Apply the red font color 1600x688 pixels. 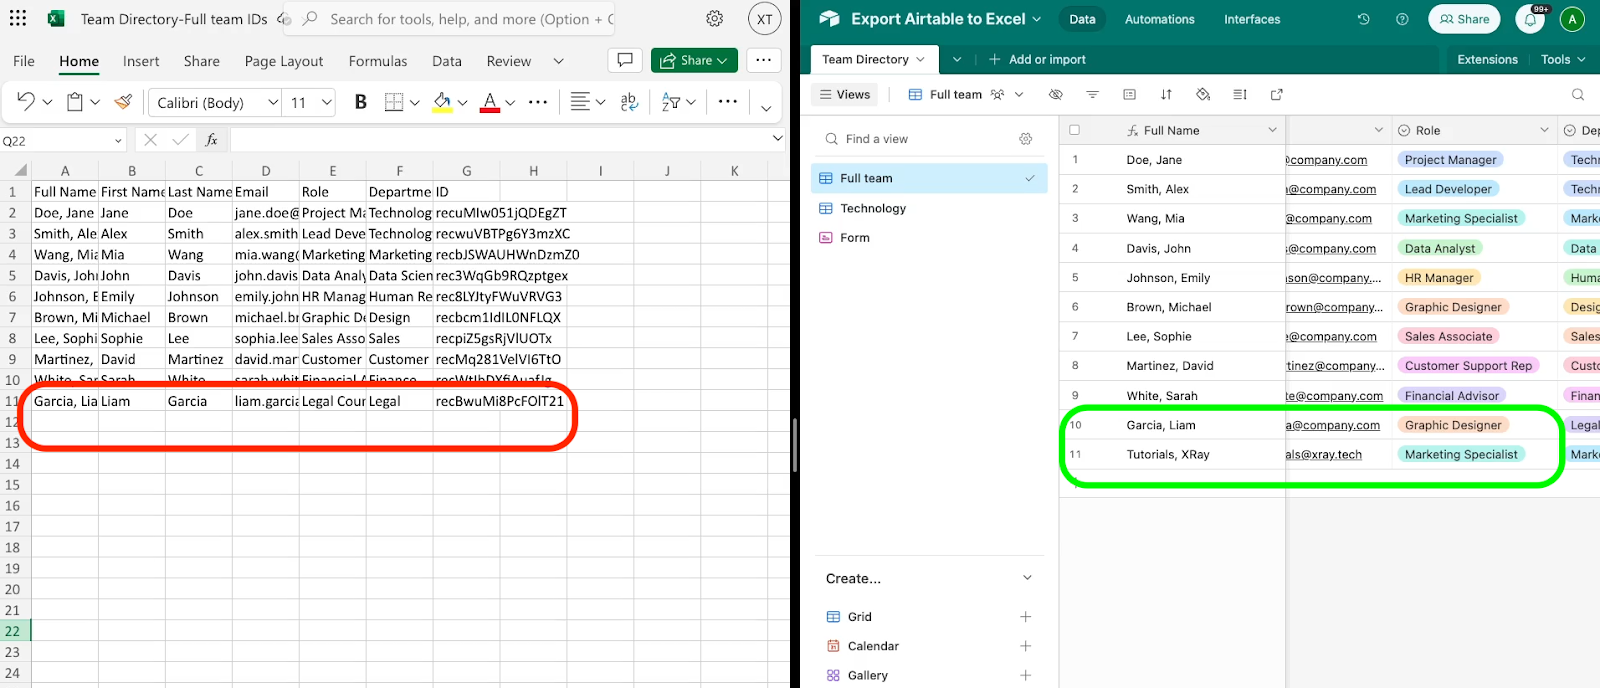[x=490, y=102]
